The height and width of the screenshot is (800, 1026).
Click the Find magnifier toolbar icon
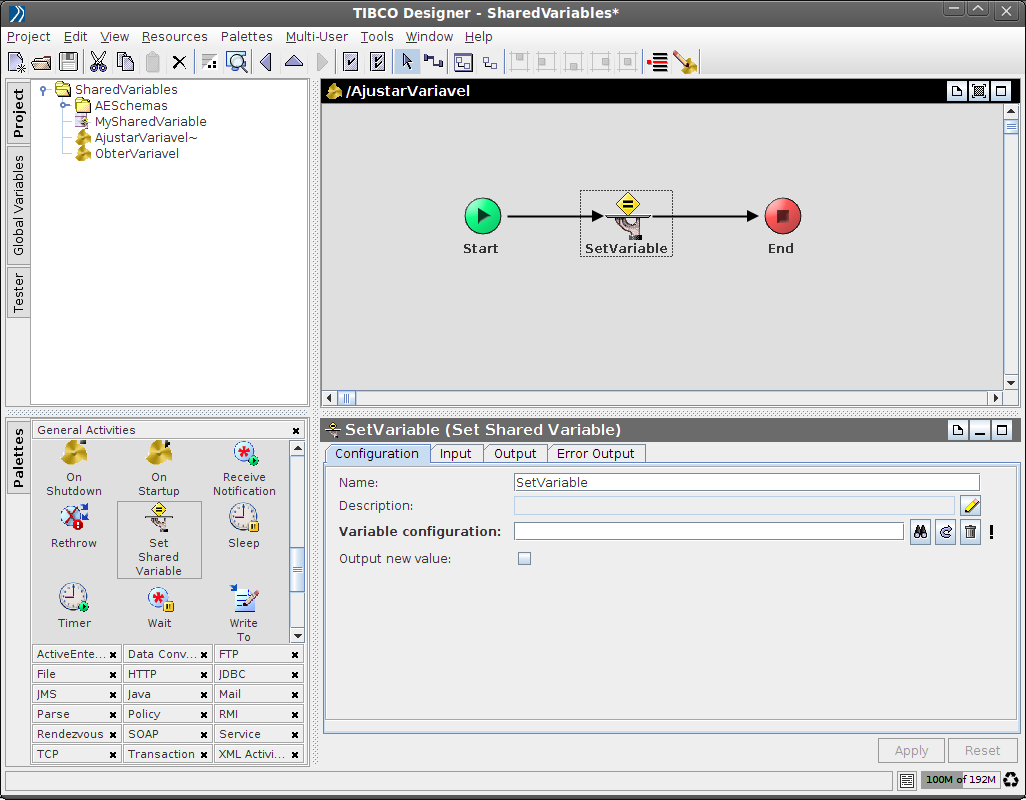pyautogui.click(x=237, y=62)
